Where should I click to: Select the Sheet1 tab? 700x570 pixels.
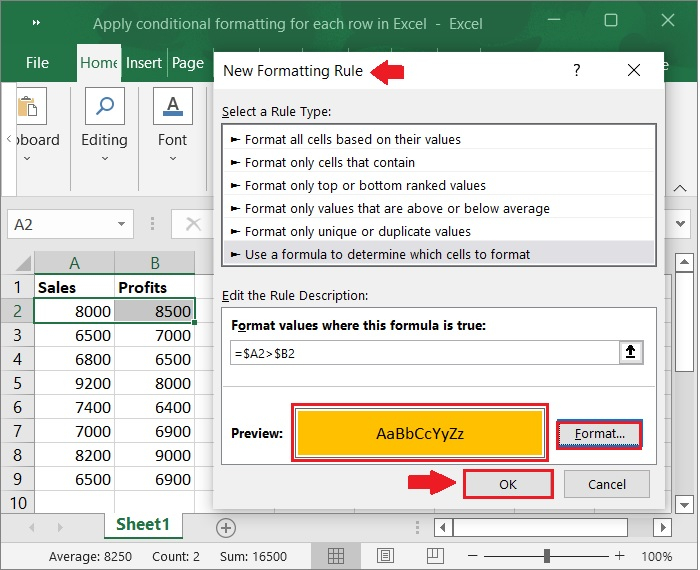[x=143, y=524]
